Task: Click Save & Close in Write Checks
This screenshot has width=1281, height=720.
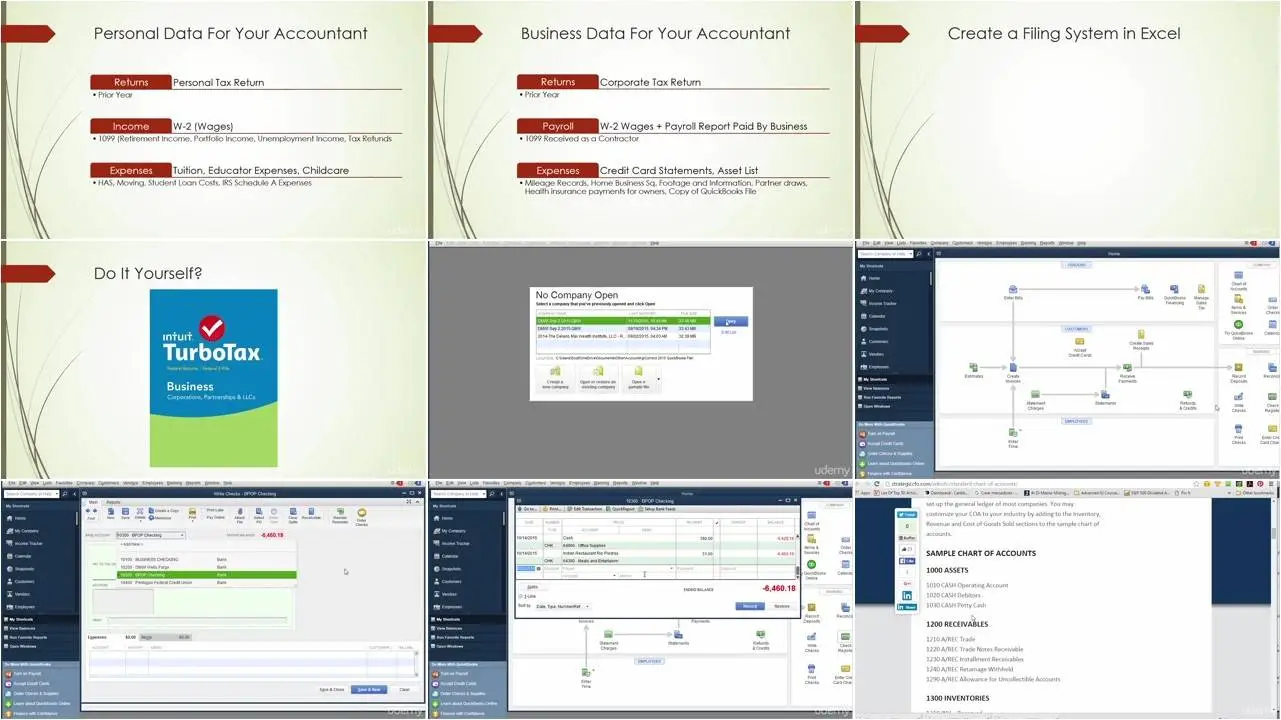Action: click(x=332, y=689)
